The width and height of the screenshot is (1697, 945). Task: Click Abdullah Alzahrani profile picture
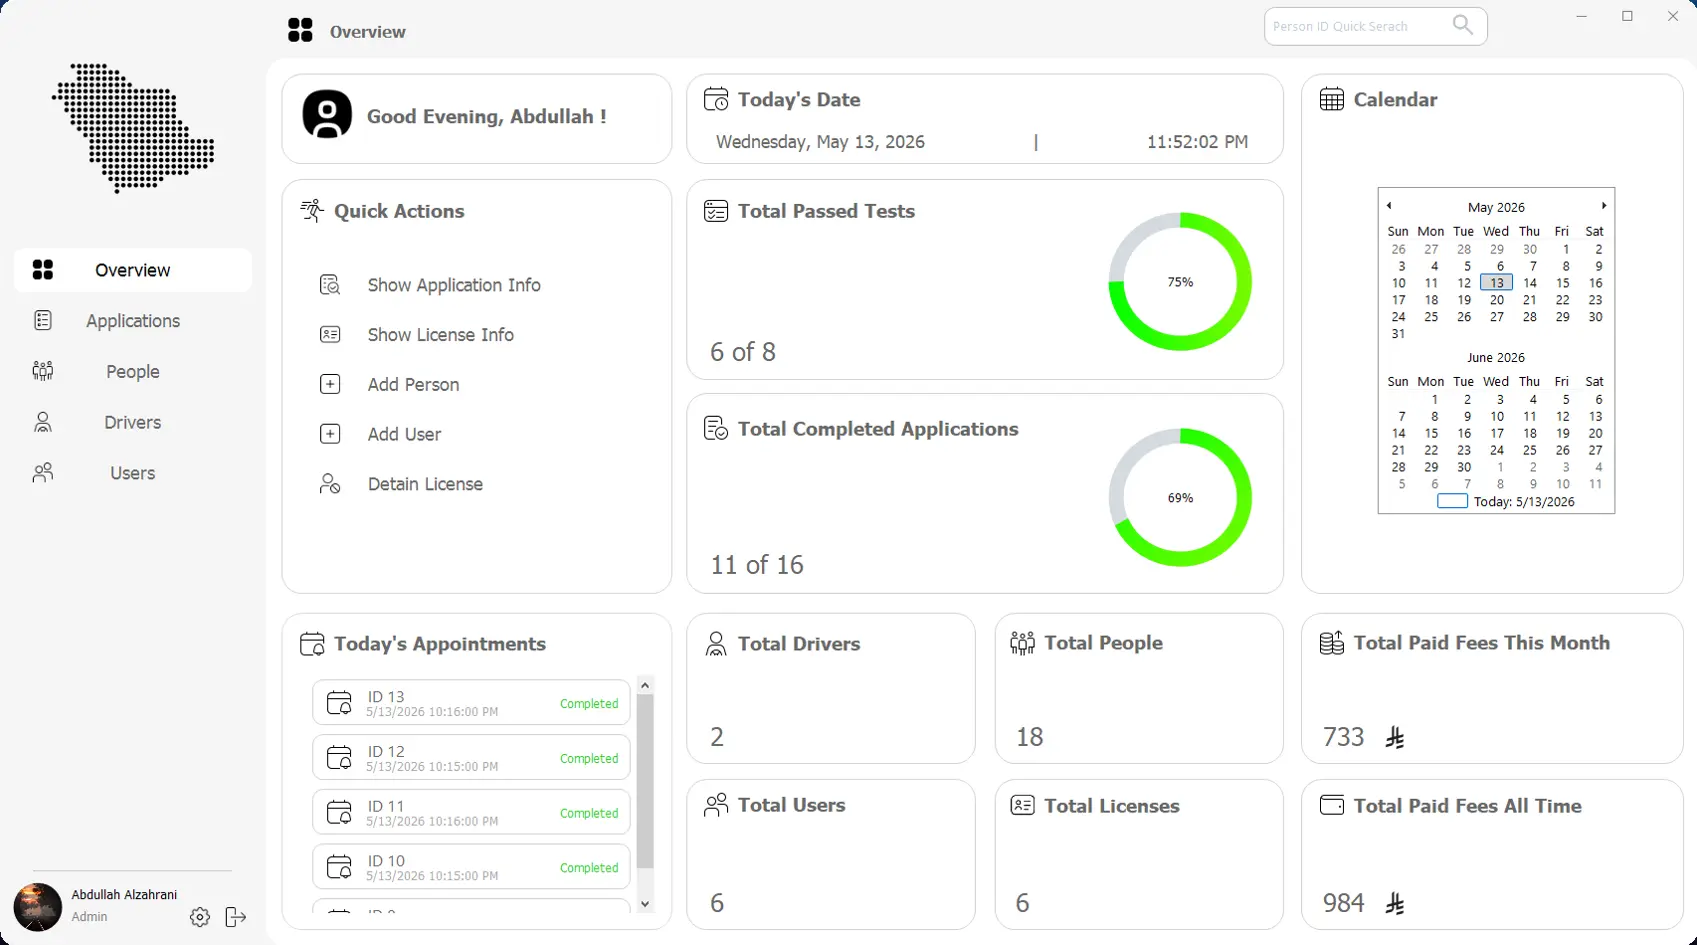point(38,907)
